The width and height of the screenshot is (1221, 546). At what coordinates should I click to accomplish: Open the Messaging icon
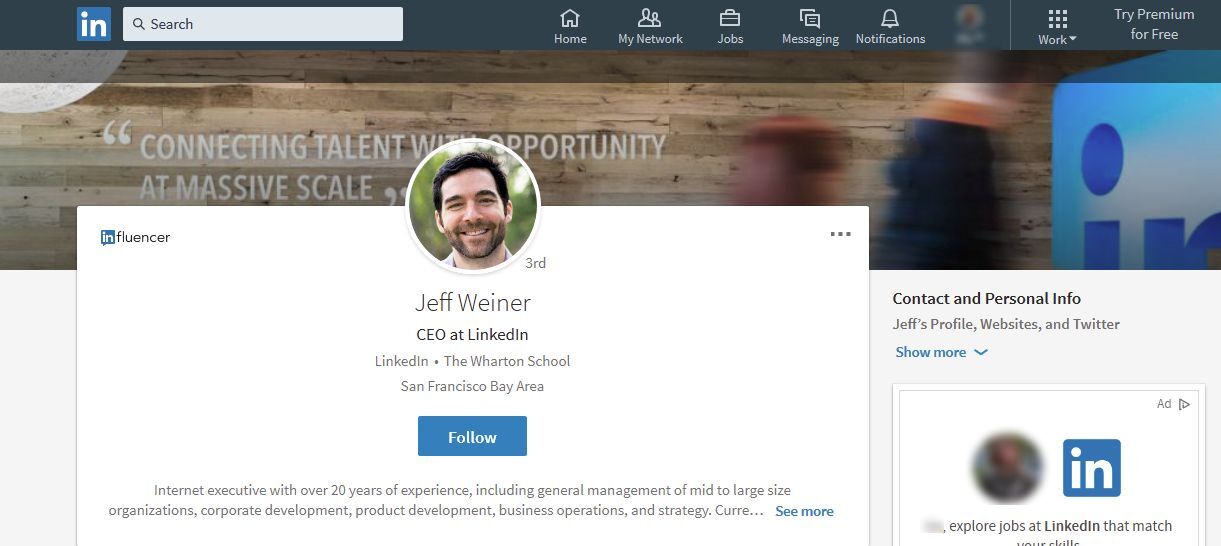pos(810,19)
